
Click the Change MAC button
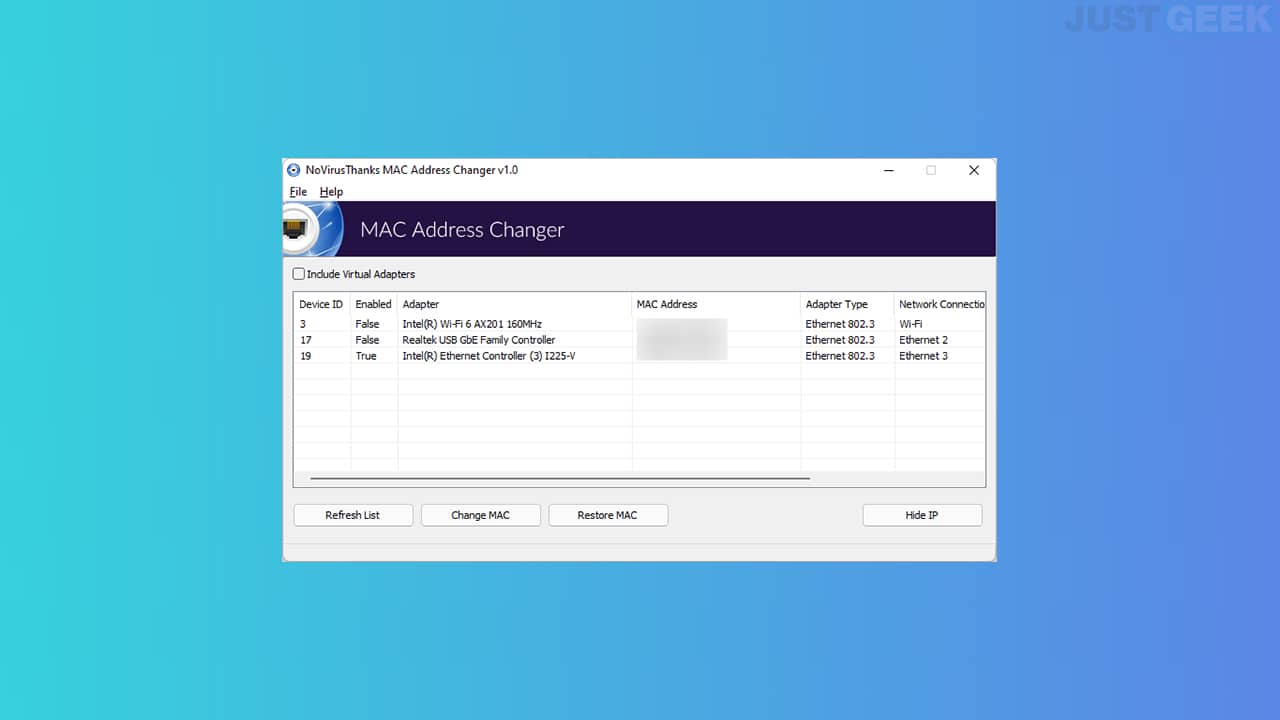(481, 515)
